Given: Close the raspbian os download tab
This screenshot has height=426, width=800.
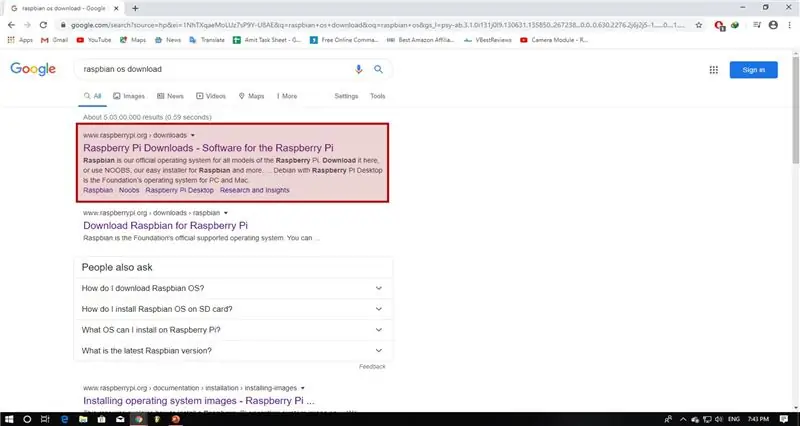Looking at the screenshot, I should tap(116, 8).
